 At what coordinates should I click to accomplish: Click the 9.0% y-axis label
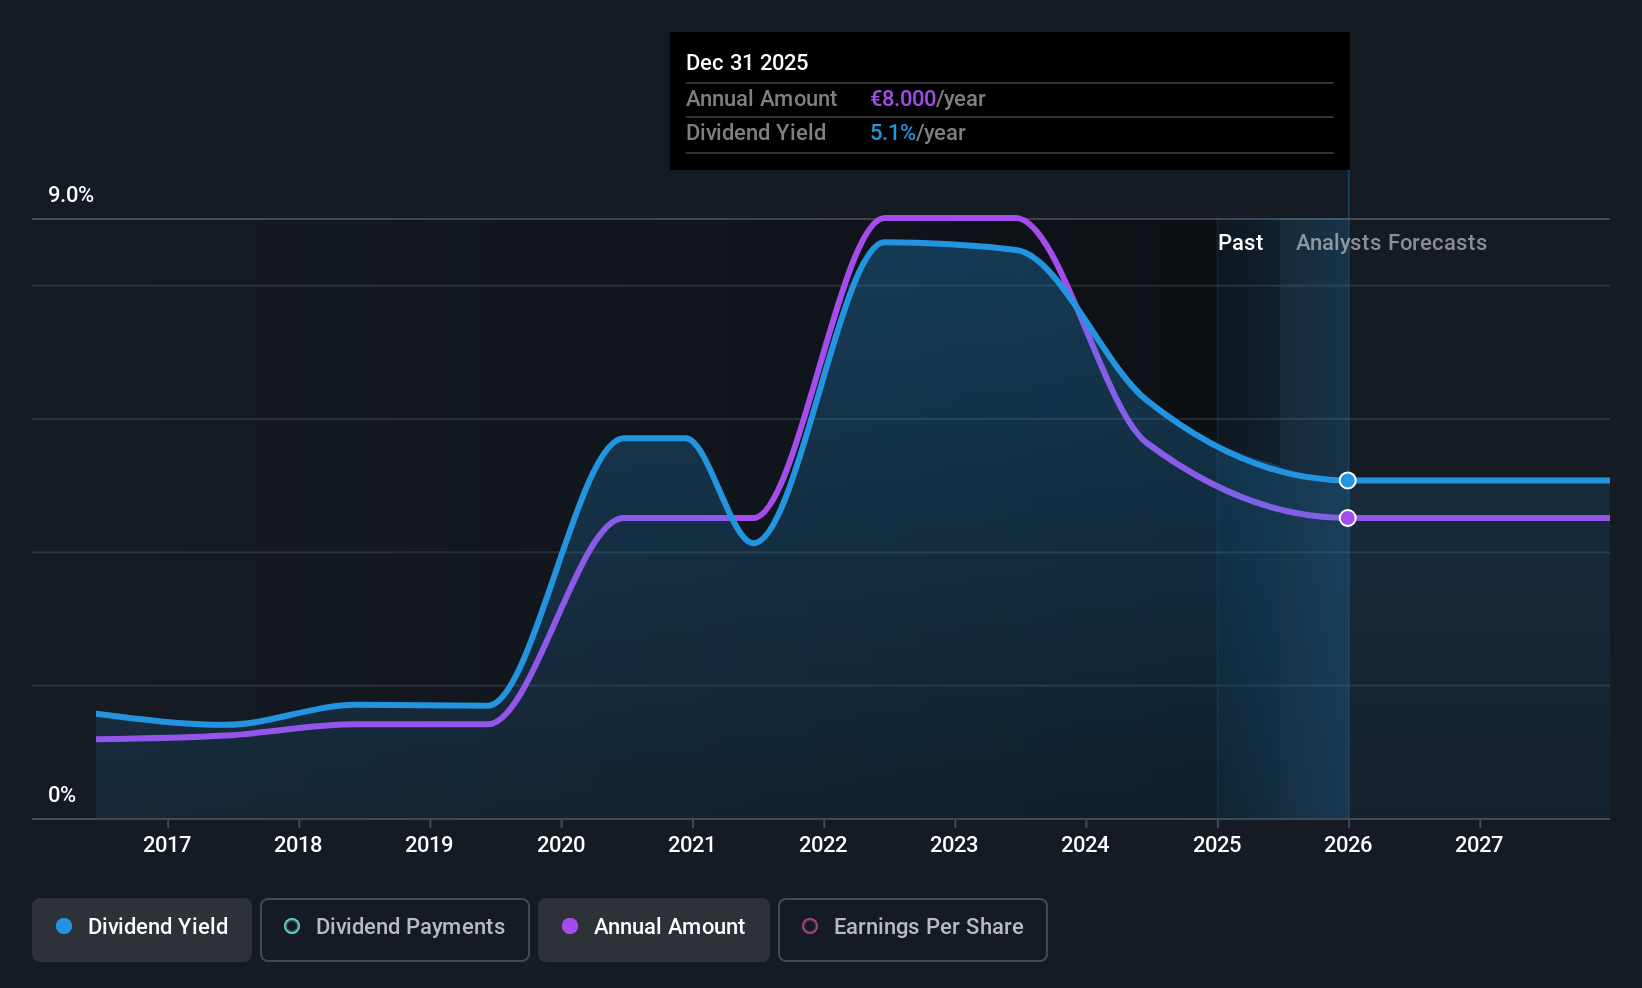(x=71, y=195)
